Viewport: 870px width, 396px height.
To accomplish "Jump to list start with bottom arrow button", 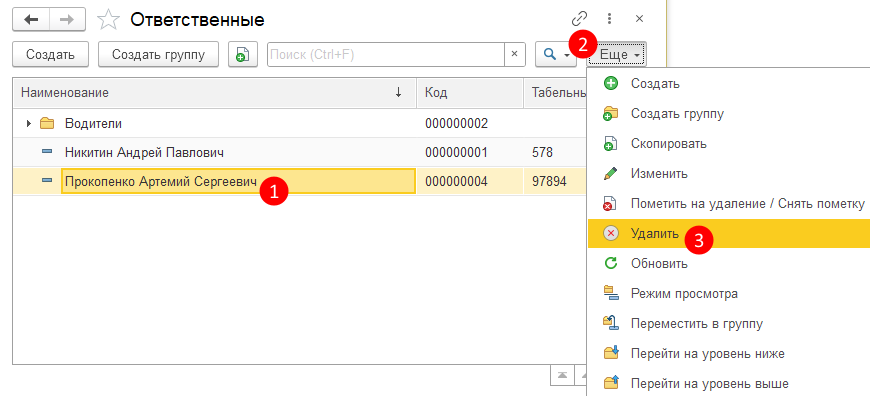I will point(562,375).
